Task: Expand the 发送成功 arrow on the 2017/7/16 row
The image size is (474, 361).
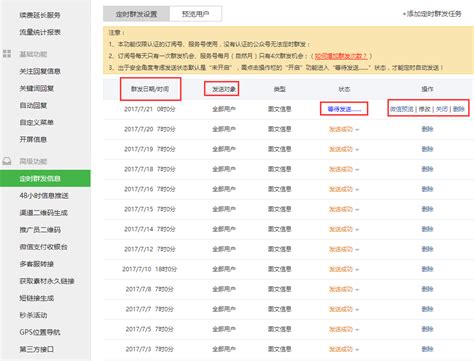Action: 357,190
